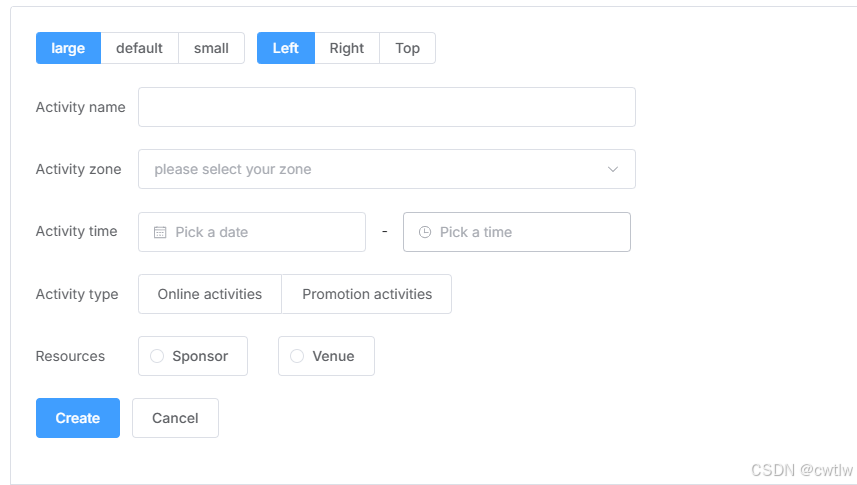This screenshot has height=485, width=857.
Task: Set label position to Top
Action: pos(408,48)
